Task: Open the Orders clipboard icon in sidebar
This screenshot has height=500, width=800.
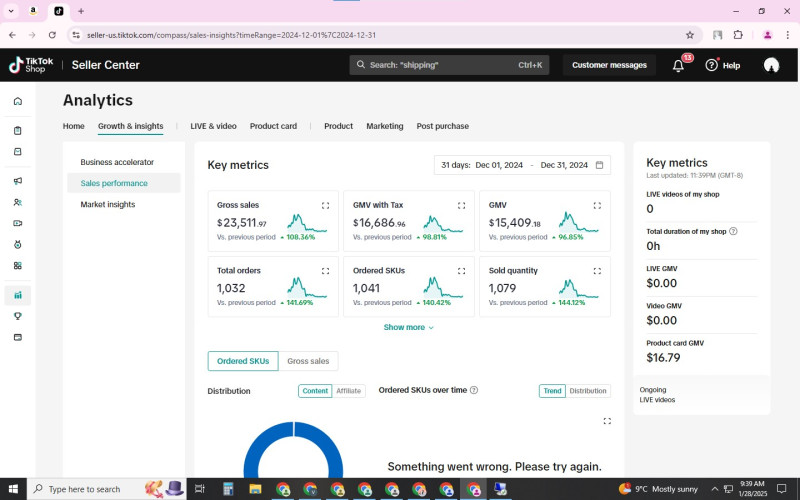Action: (18, 131)
